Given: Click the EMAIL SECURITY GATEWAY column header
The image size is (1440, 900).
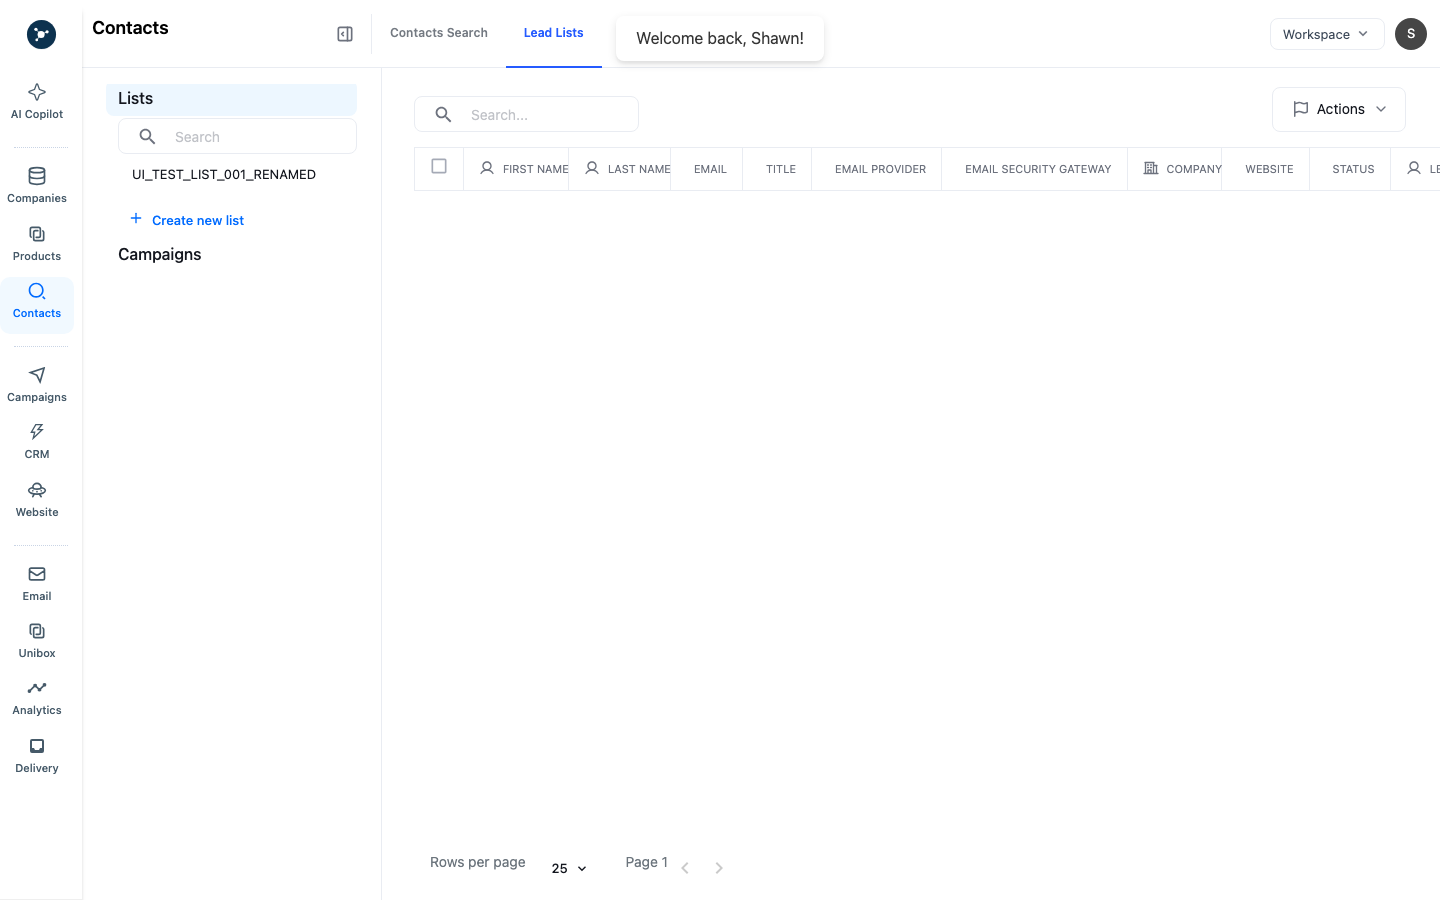Looking at the screenshot, I should click(x=1035, y=169).
